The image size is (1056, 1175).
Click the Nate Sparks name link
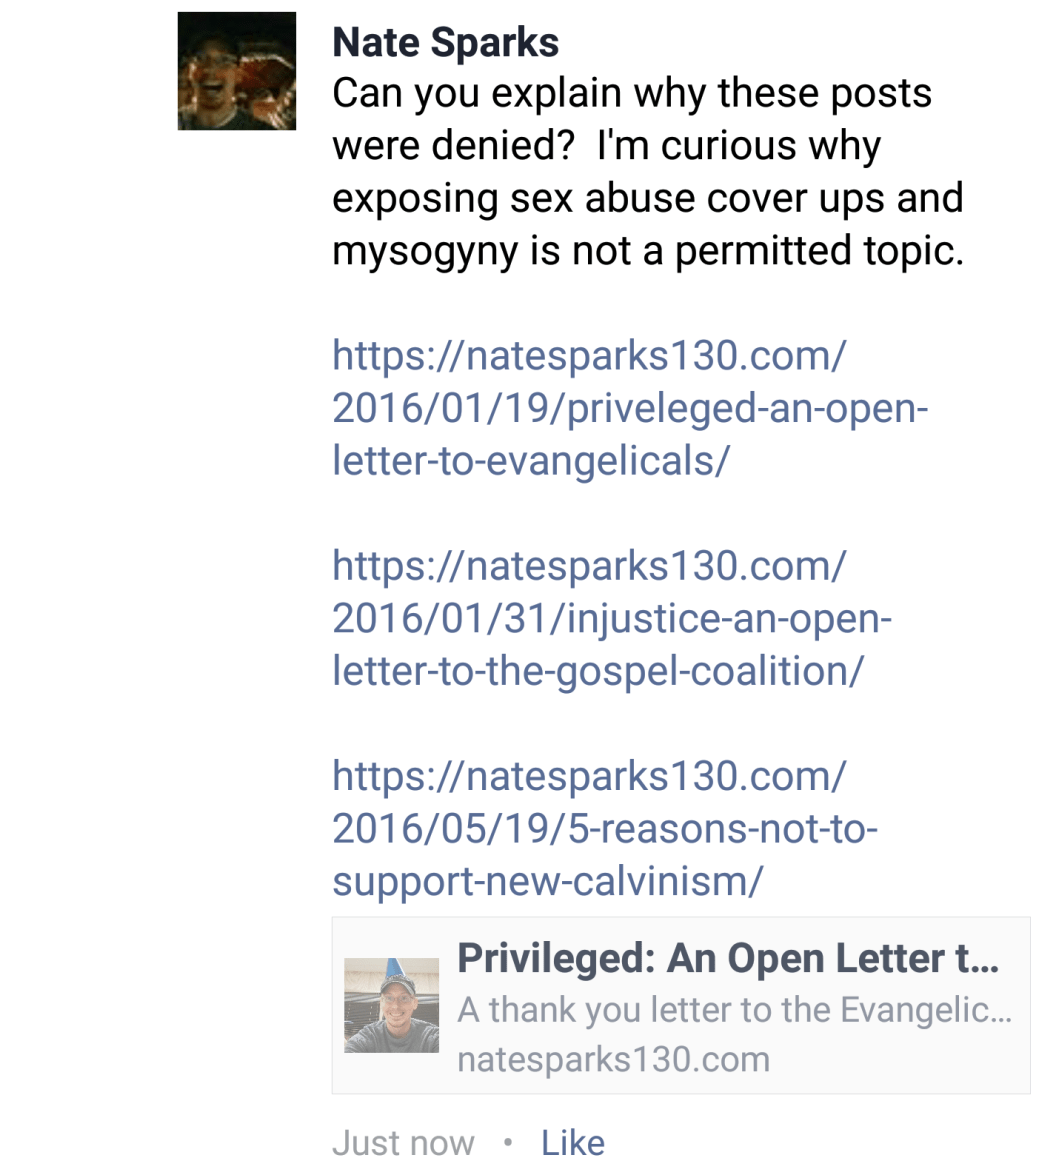445,42
